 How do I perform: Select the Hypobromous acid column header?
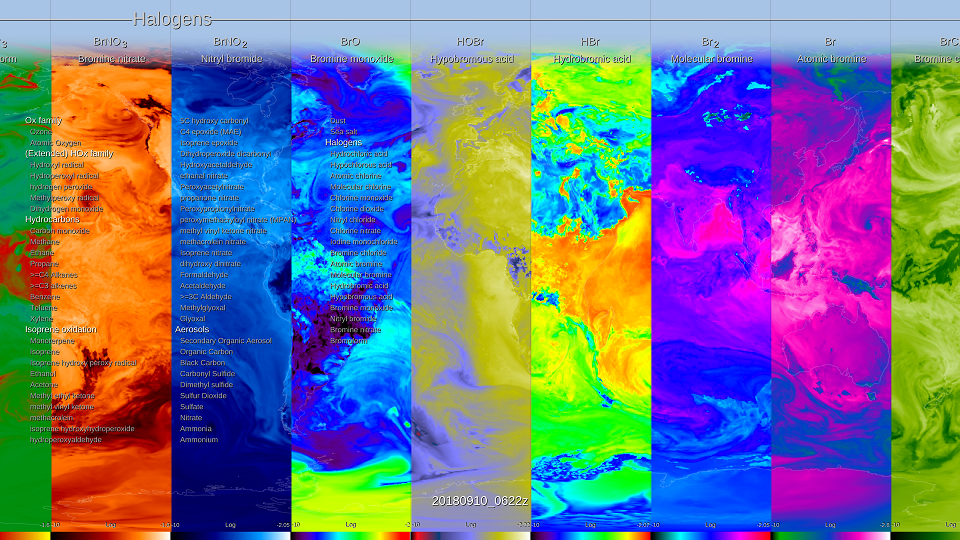click(471, 59)
